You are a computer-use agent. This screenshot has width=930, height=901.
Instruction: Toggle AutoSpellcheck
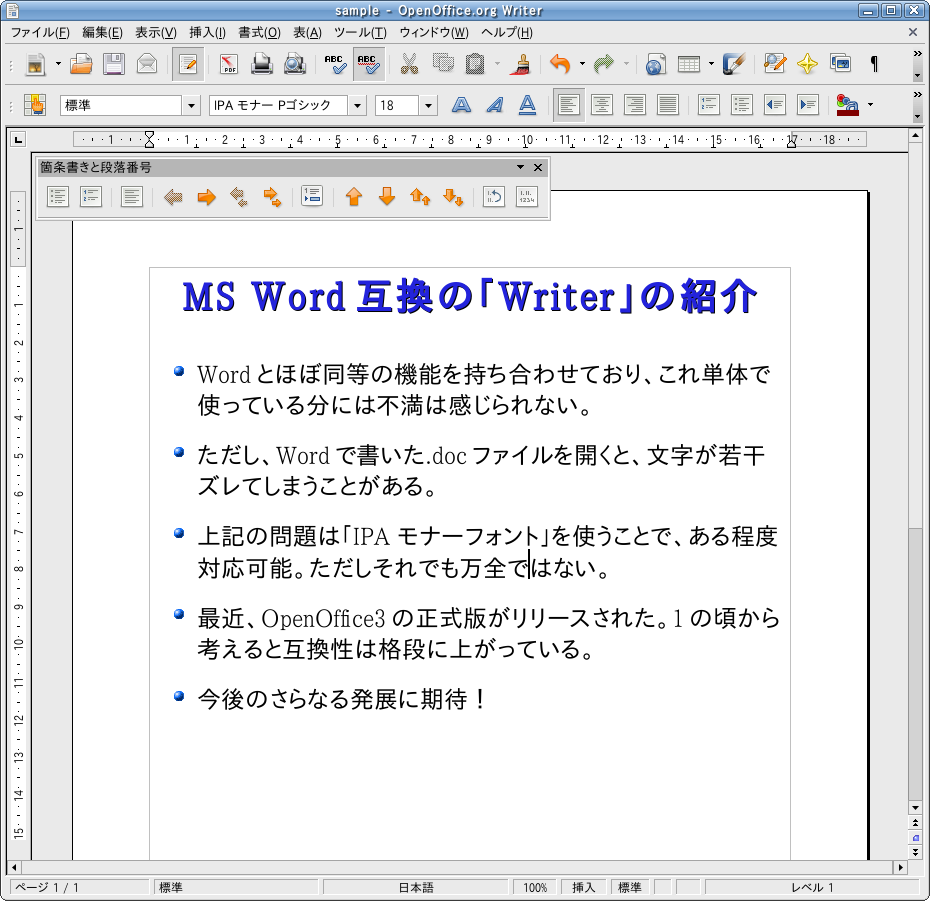368,63
